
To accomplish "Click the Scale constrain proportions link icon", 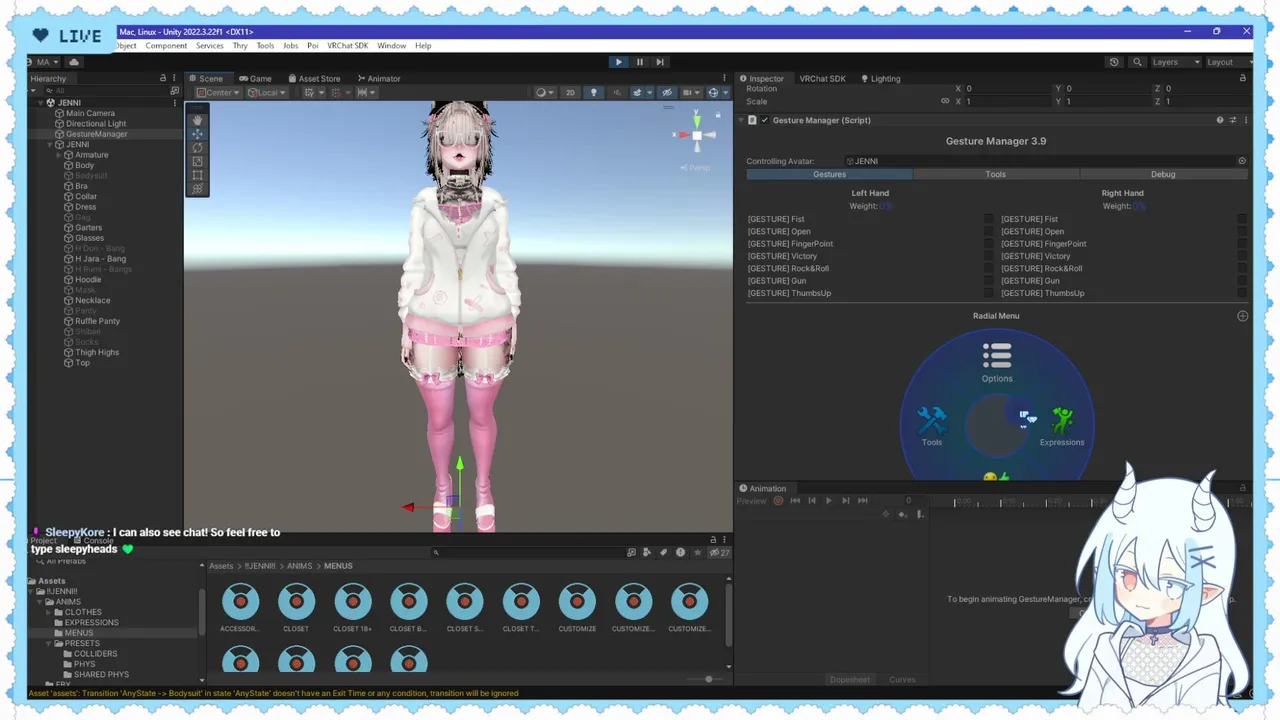I will [945, 101].
